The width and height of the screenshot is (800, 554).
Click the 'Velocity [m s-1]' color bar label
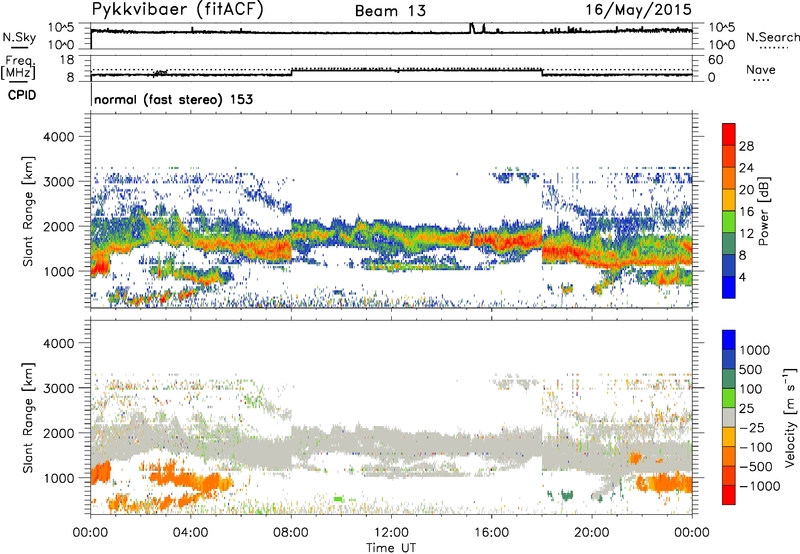tap(790, 417)
